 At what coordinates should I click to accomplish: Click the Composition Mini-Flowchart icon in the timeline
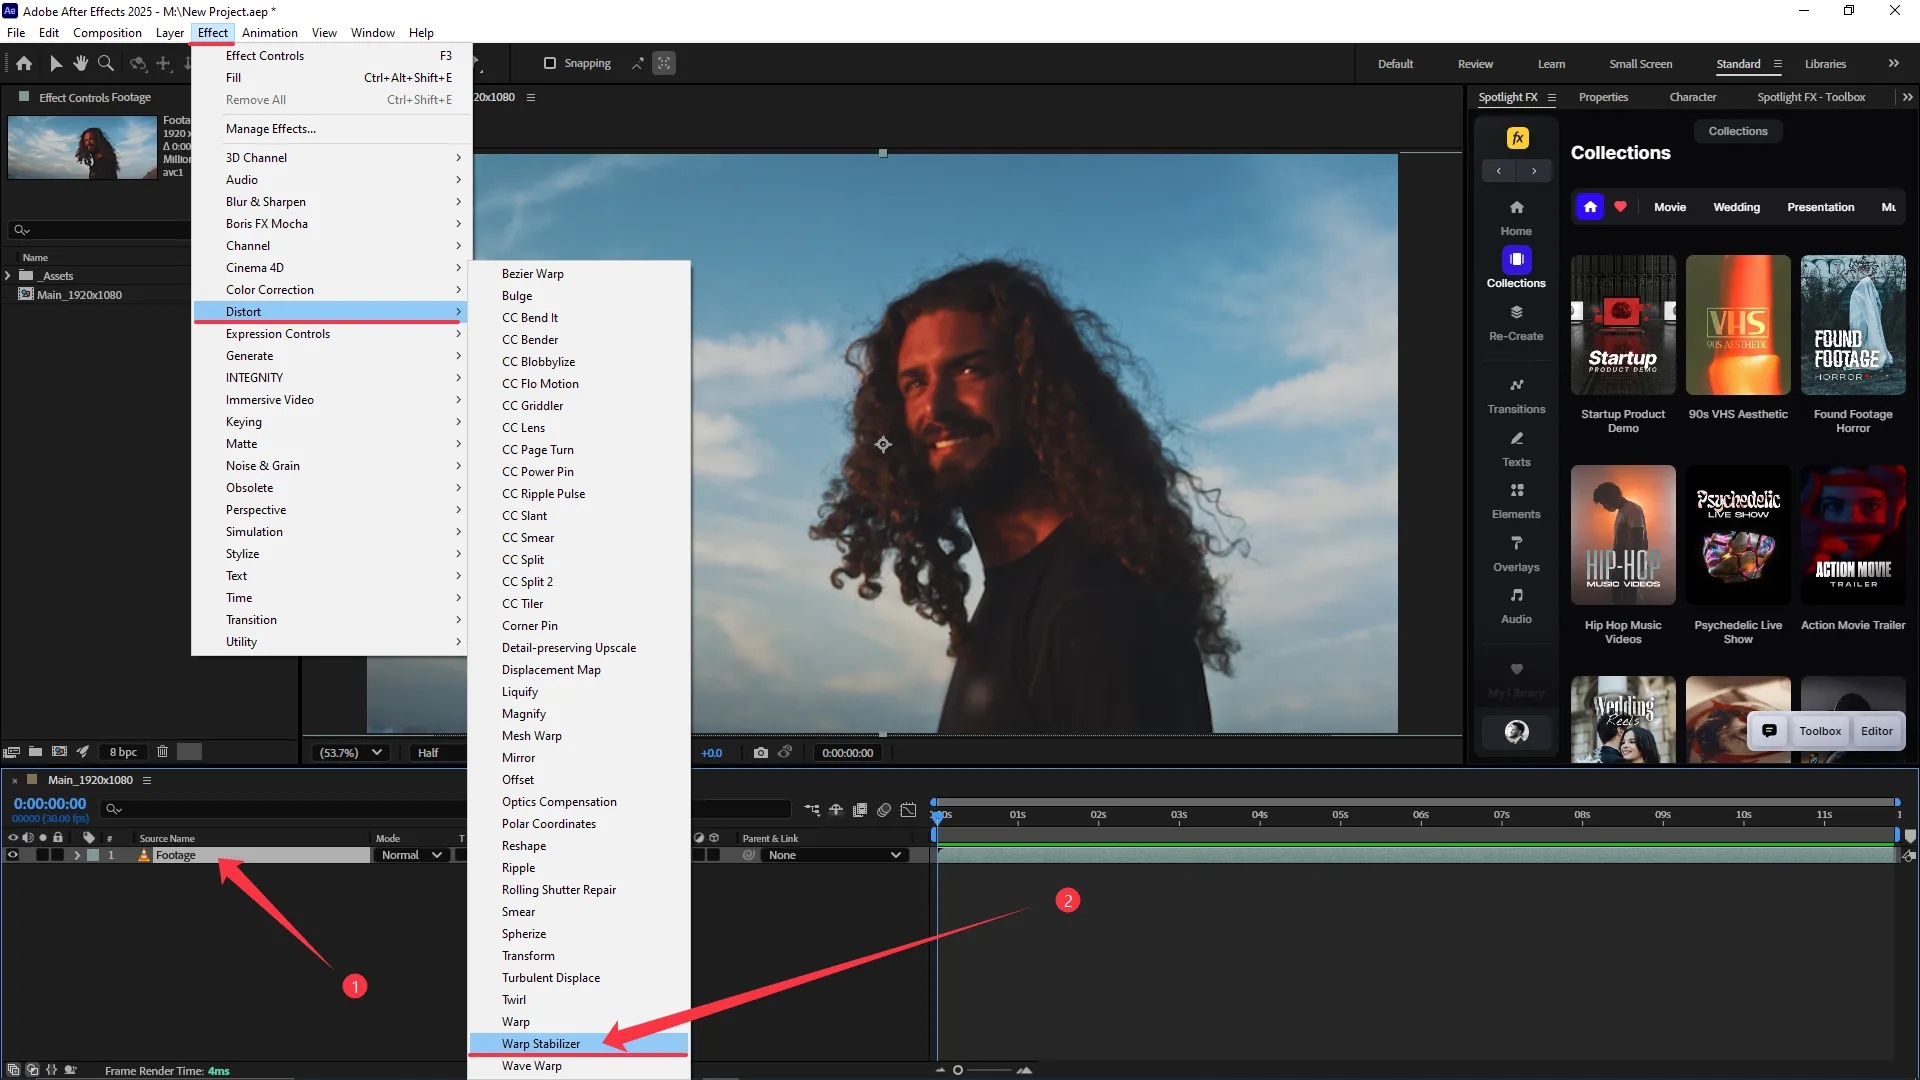click(812, 810)
